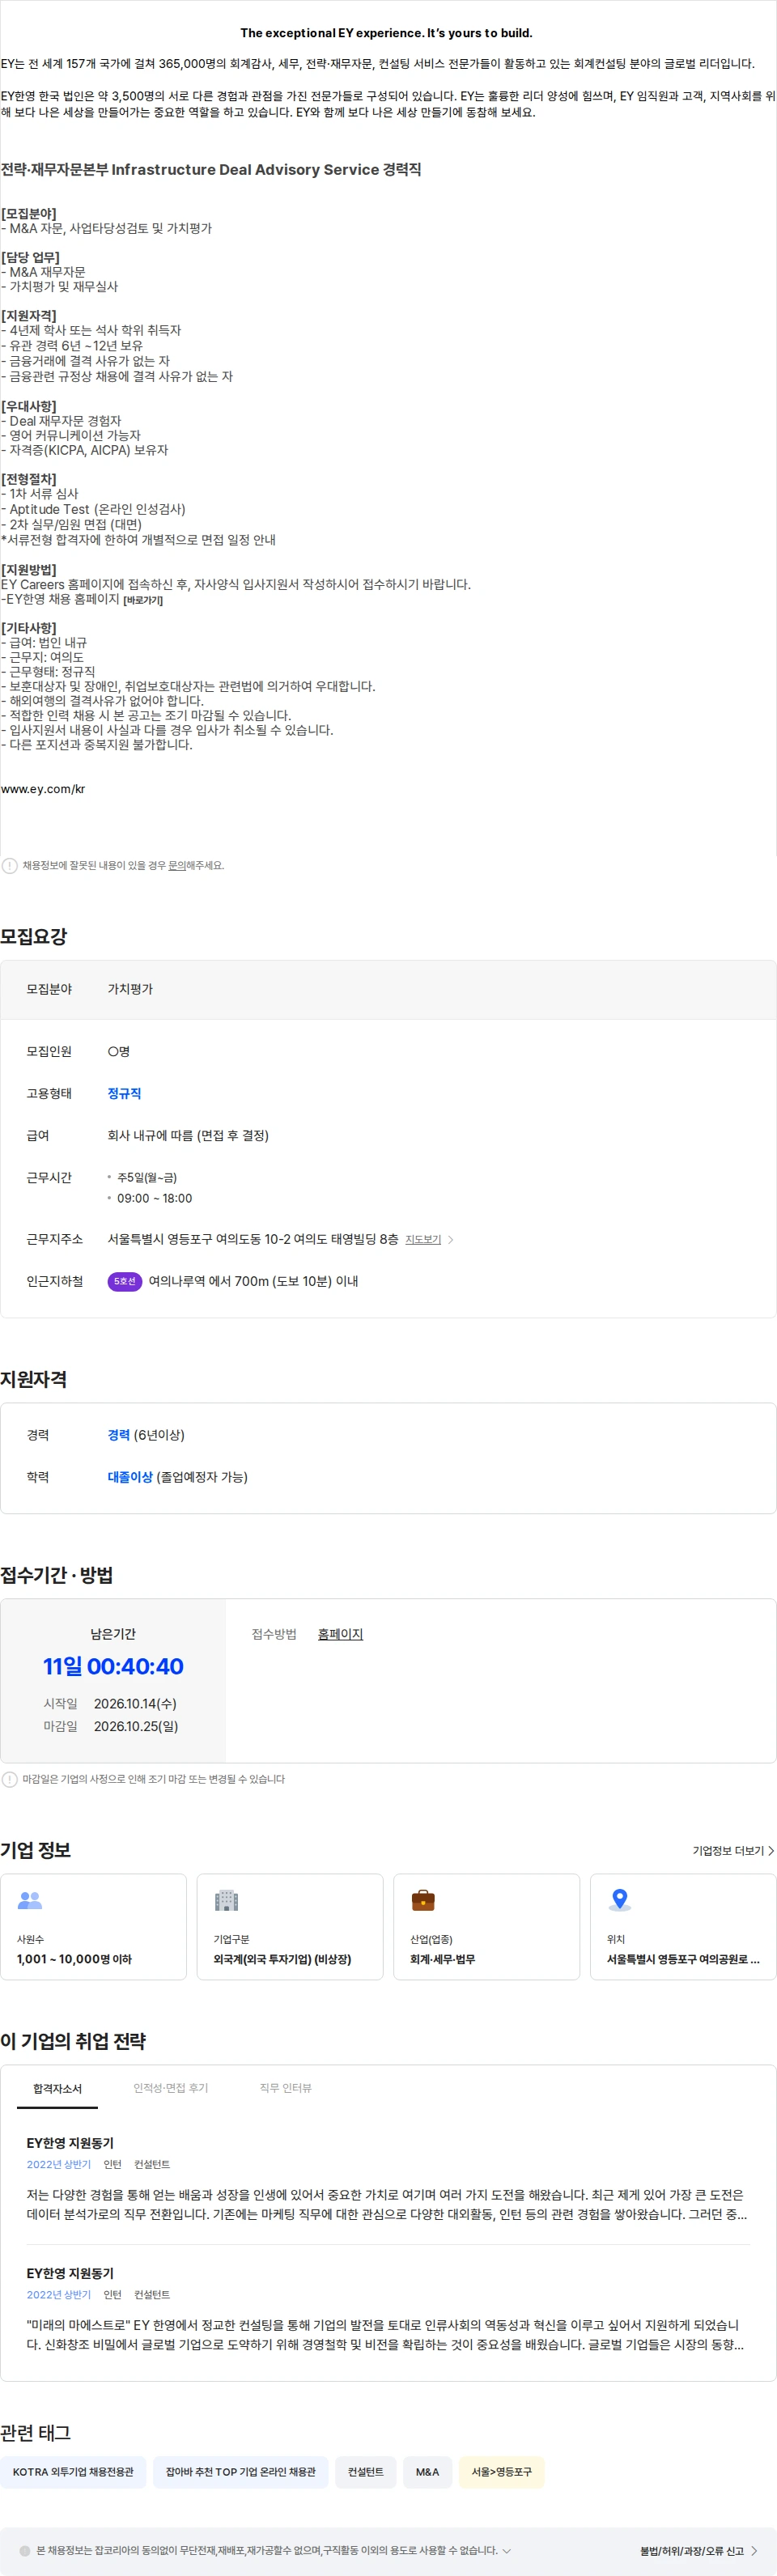Click the 회사 내규에 따름 salary text

(188, 1135)
